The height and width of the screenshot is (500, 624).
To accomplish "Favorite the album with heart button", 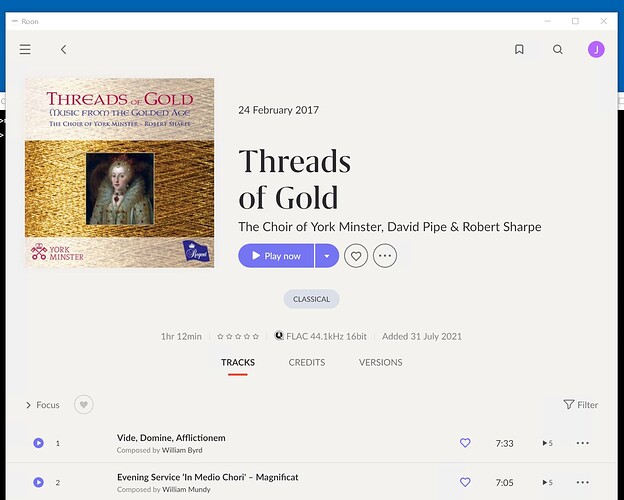I will [x=356, y=256].
